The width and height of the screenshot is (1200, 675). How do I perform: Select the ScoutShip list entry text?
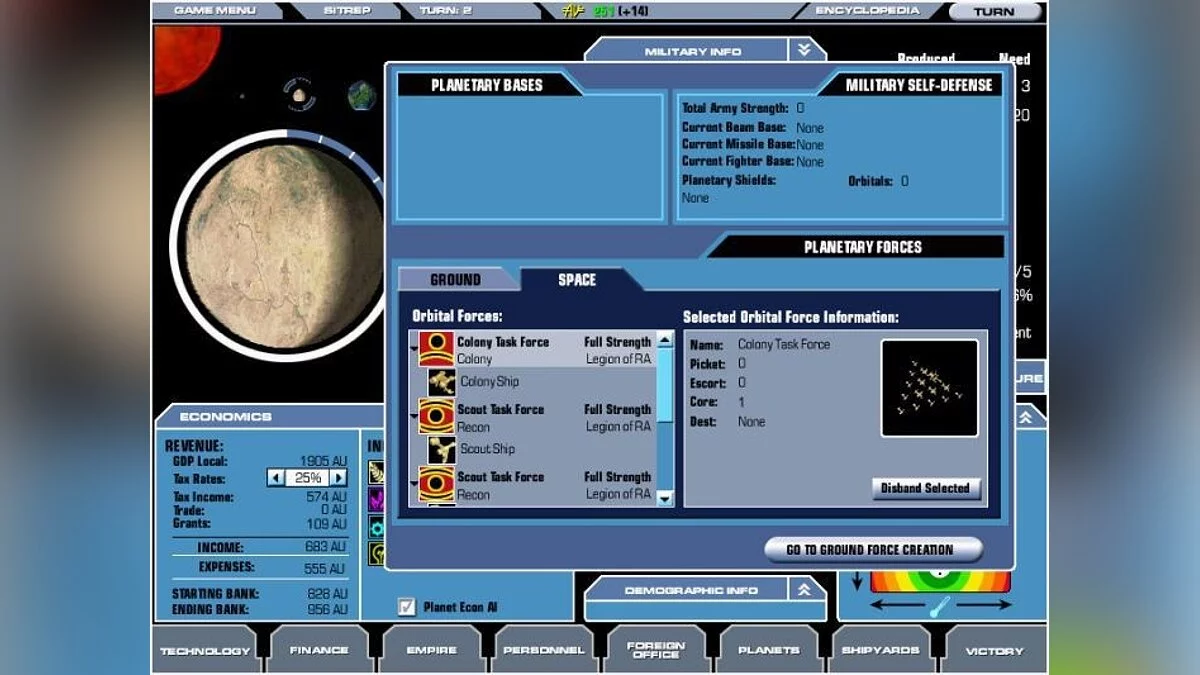click(x=488, y=449)
